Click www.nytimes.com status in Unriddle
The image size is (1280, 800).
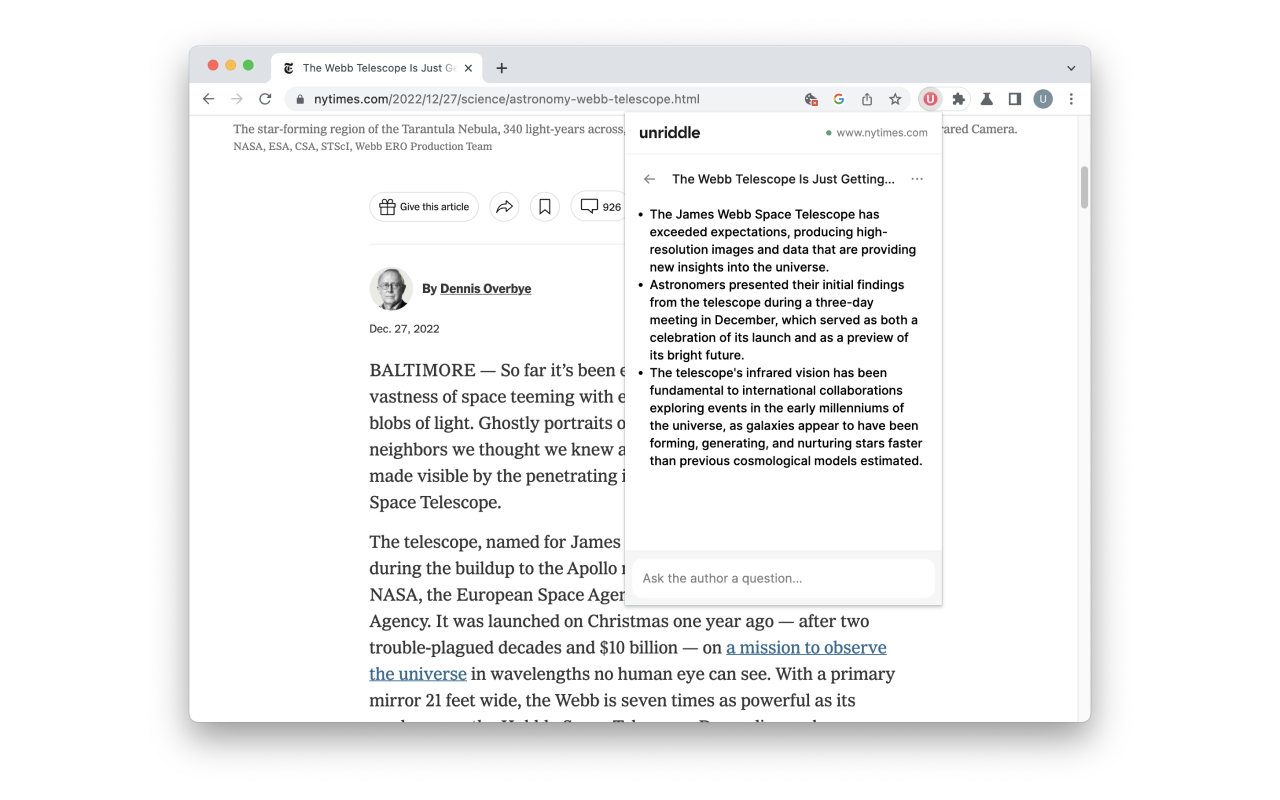876,132
